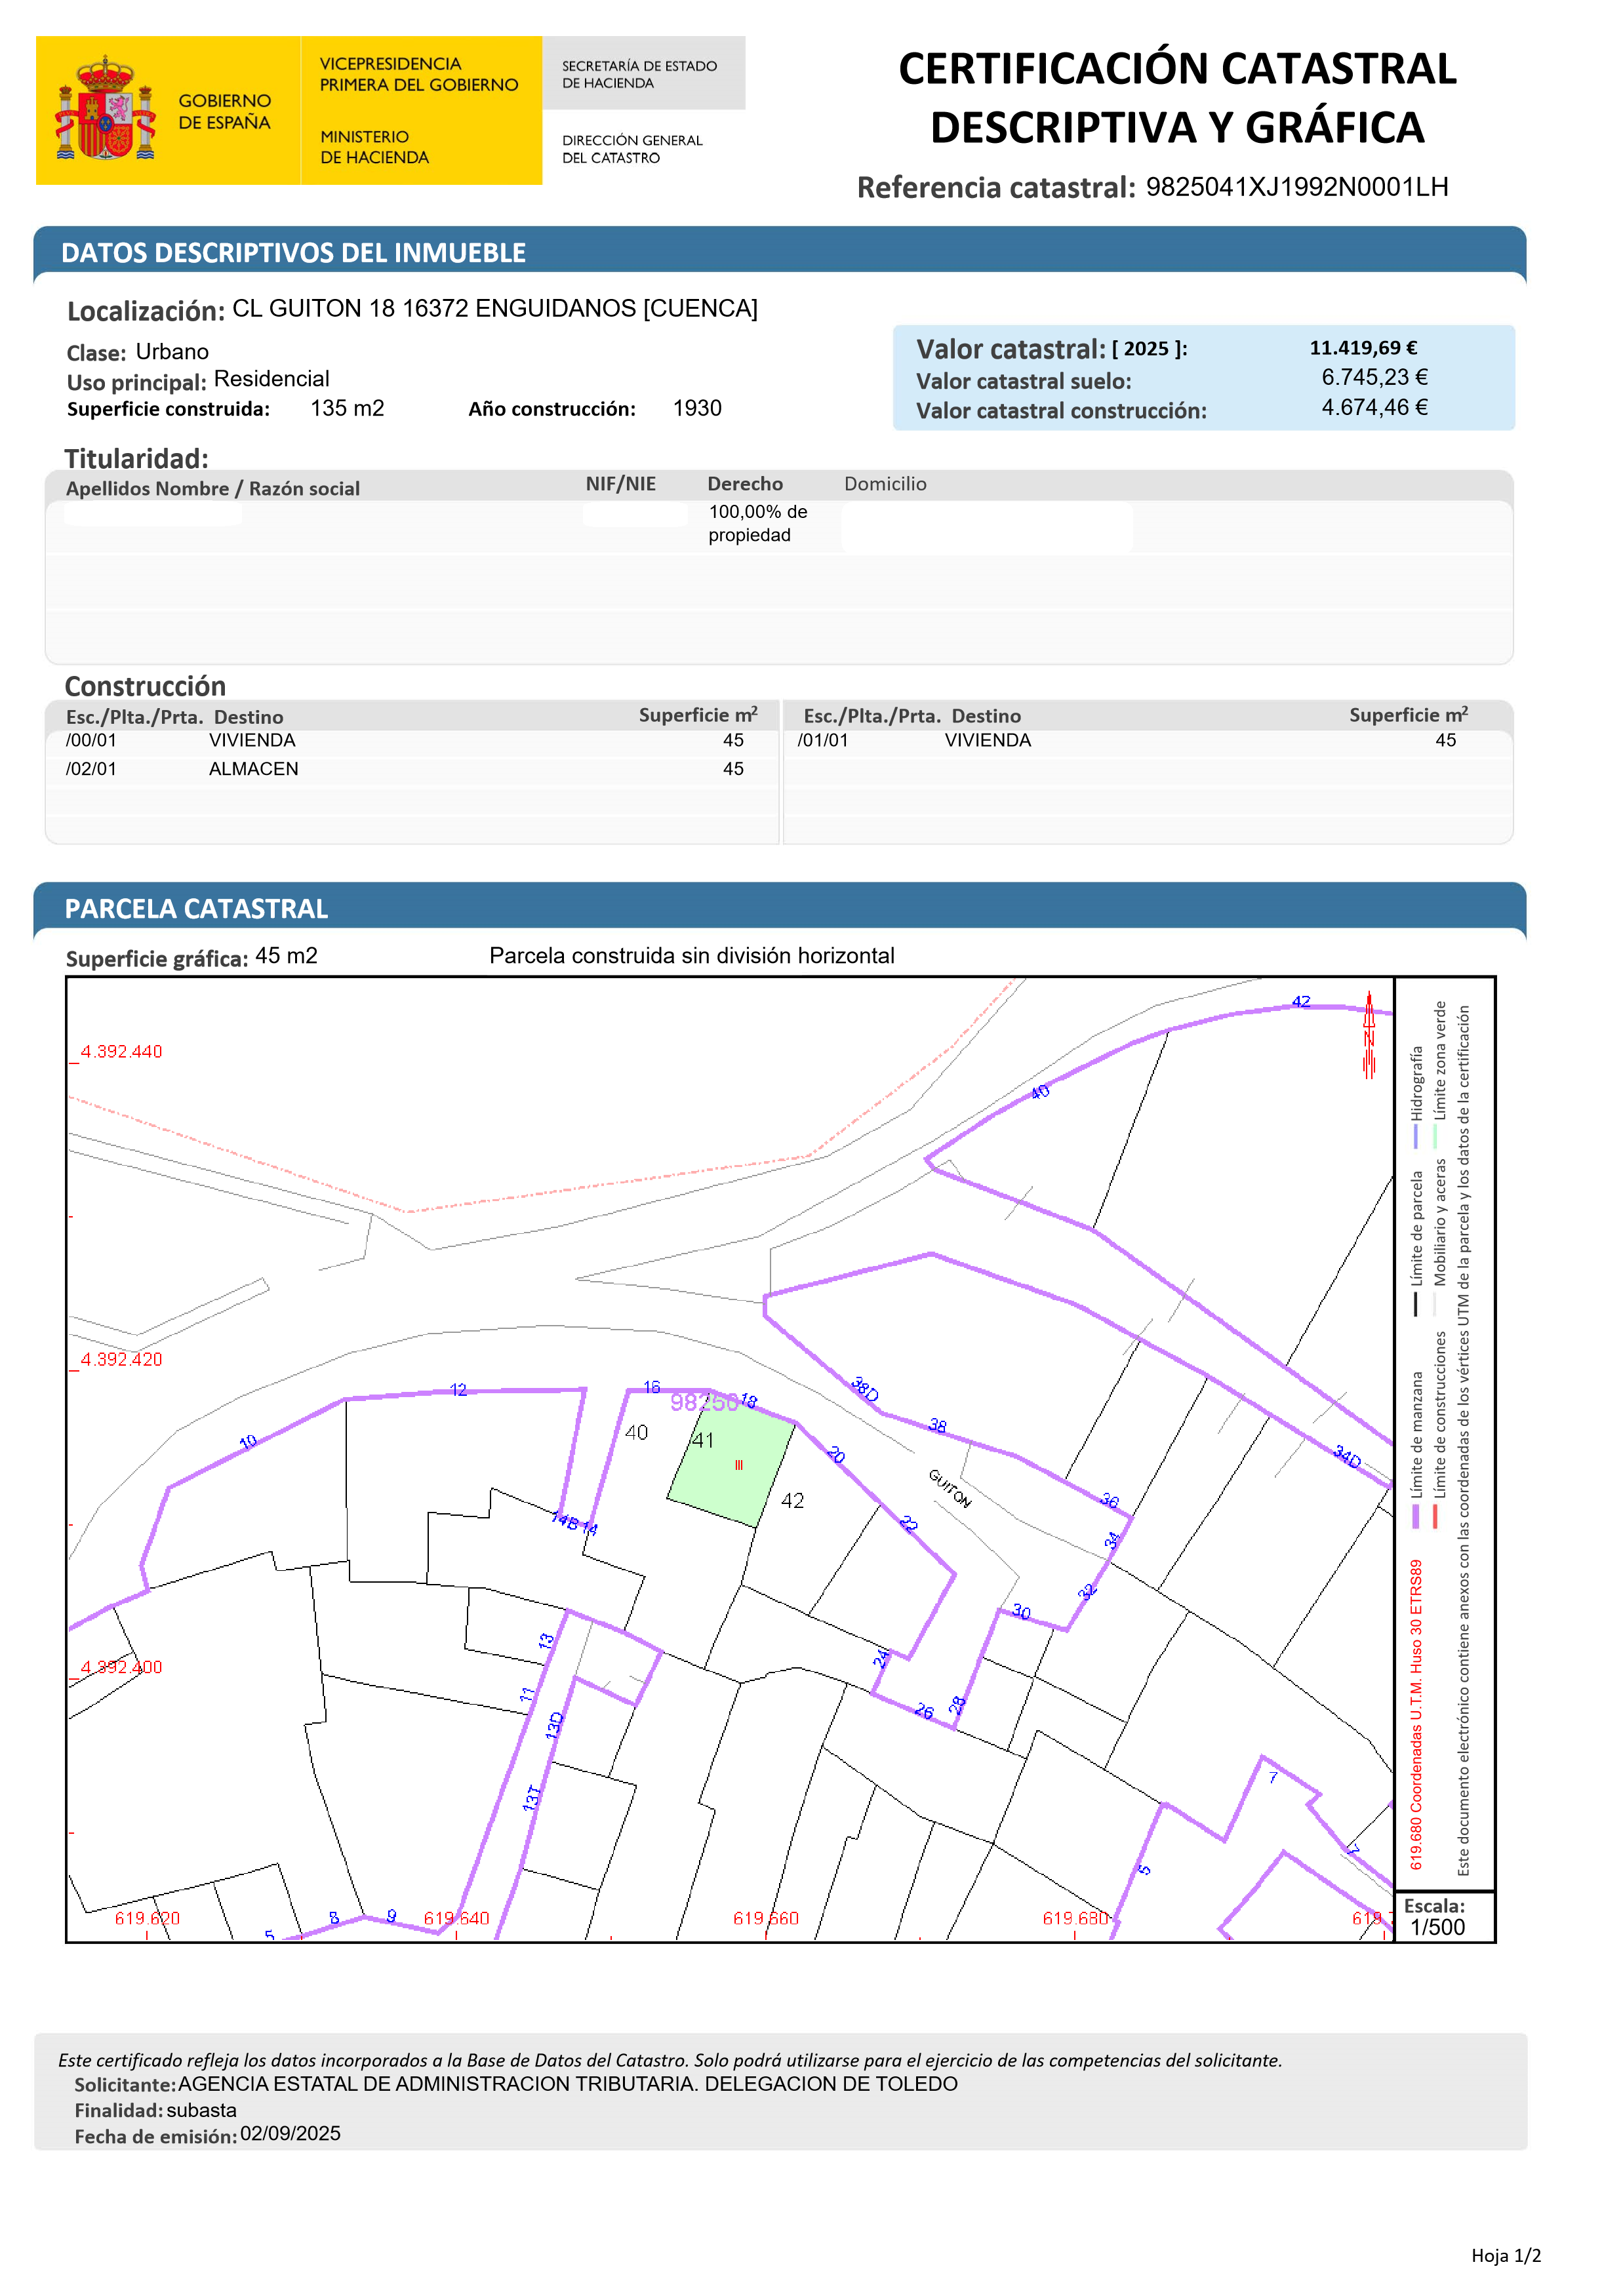Click the Valor catastral amount 11.419,69 €

pos(1363,348)
